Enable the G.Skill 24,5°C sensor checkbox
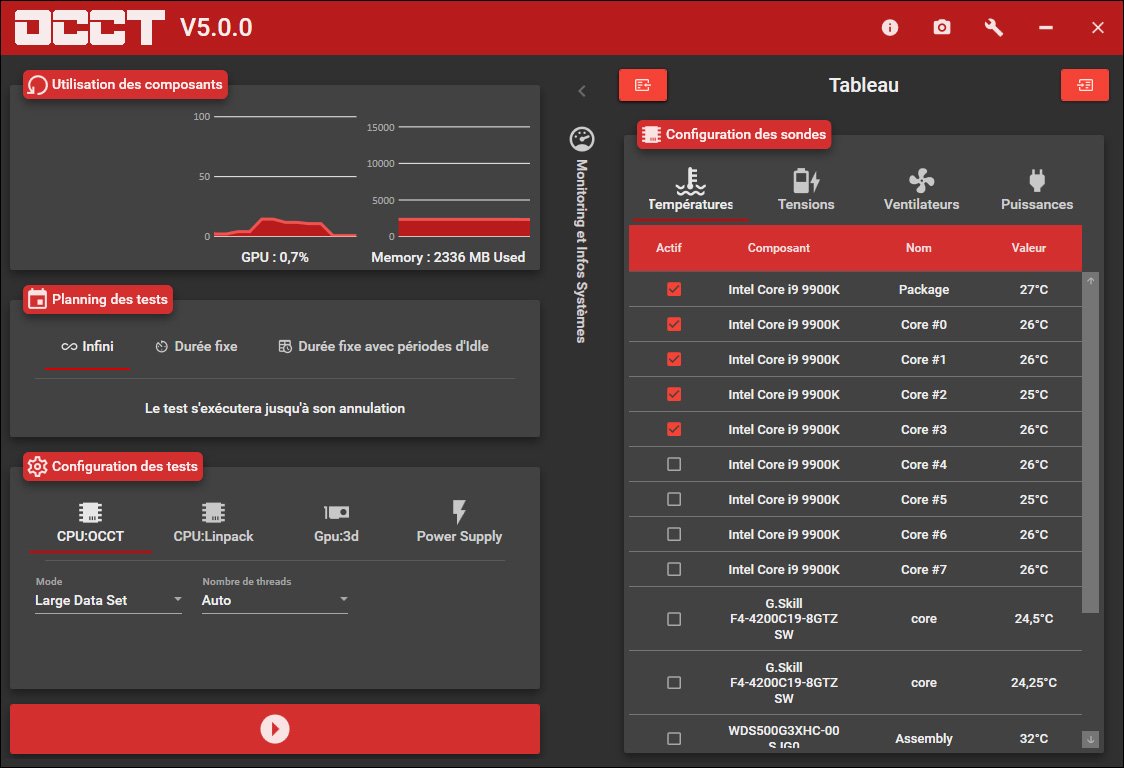 [674, 619]
